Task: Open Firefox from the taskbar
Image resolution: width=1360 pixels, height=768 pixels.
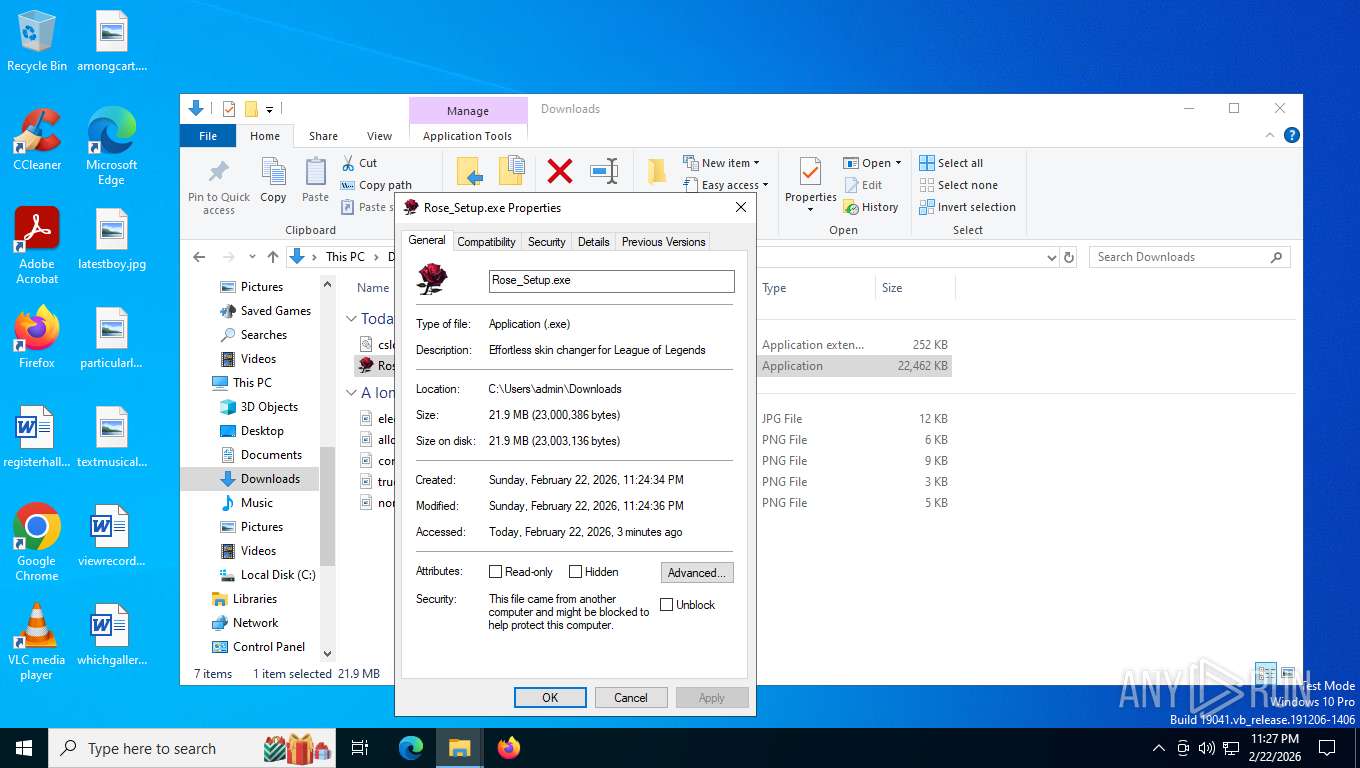Action: 509,748
